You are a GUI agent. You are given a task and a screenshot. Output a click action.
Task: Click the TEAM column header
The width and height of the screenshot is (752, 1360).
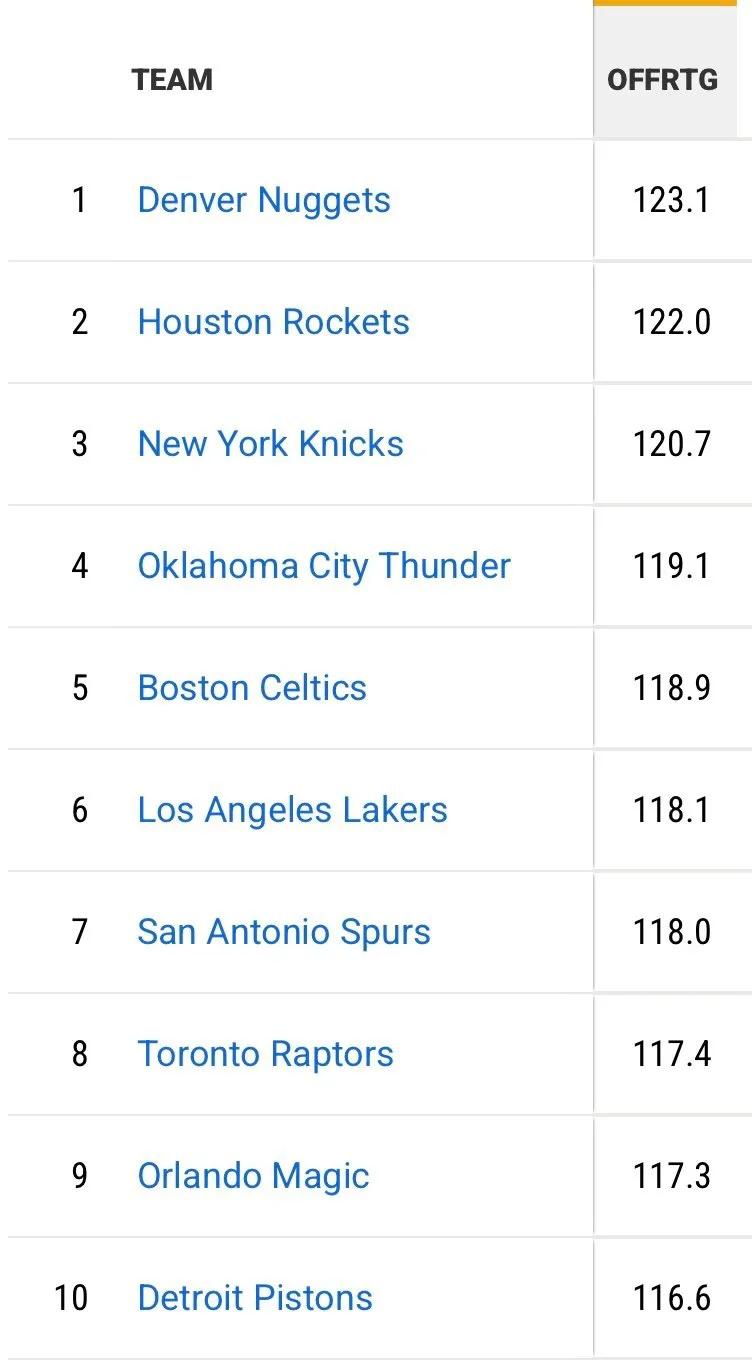pos(172,80)
